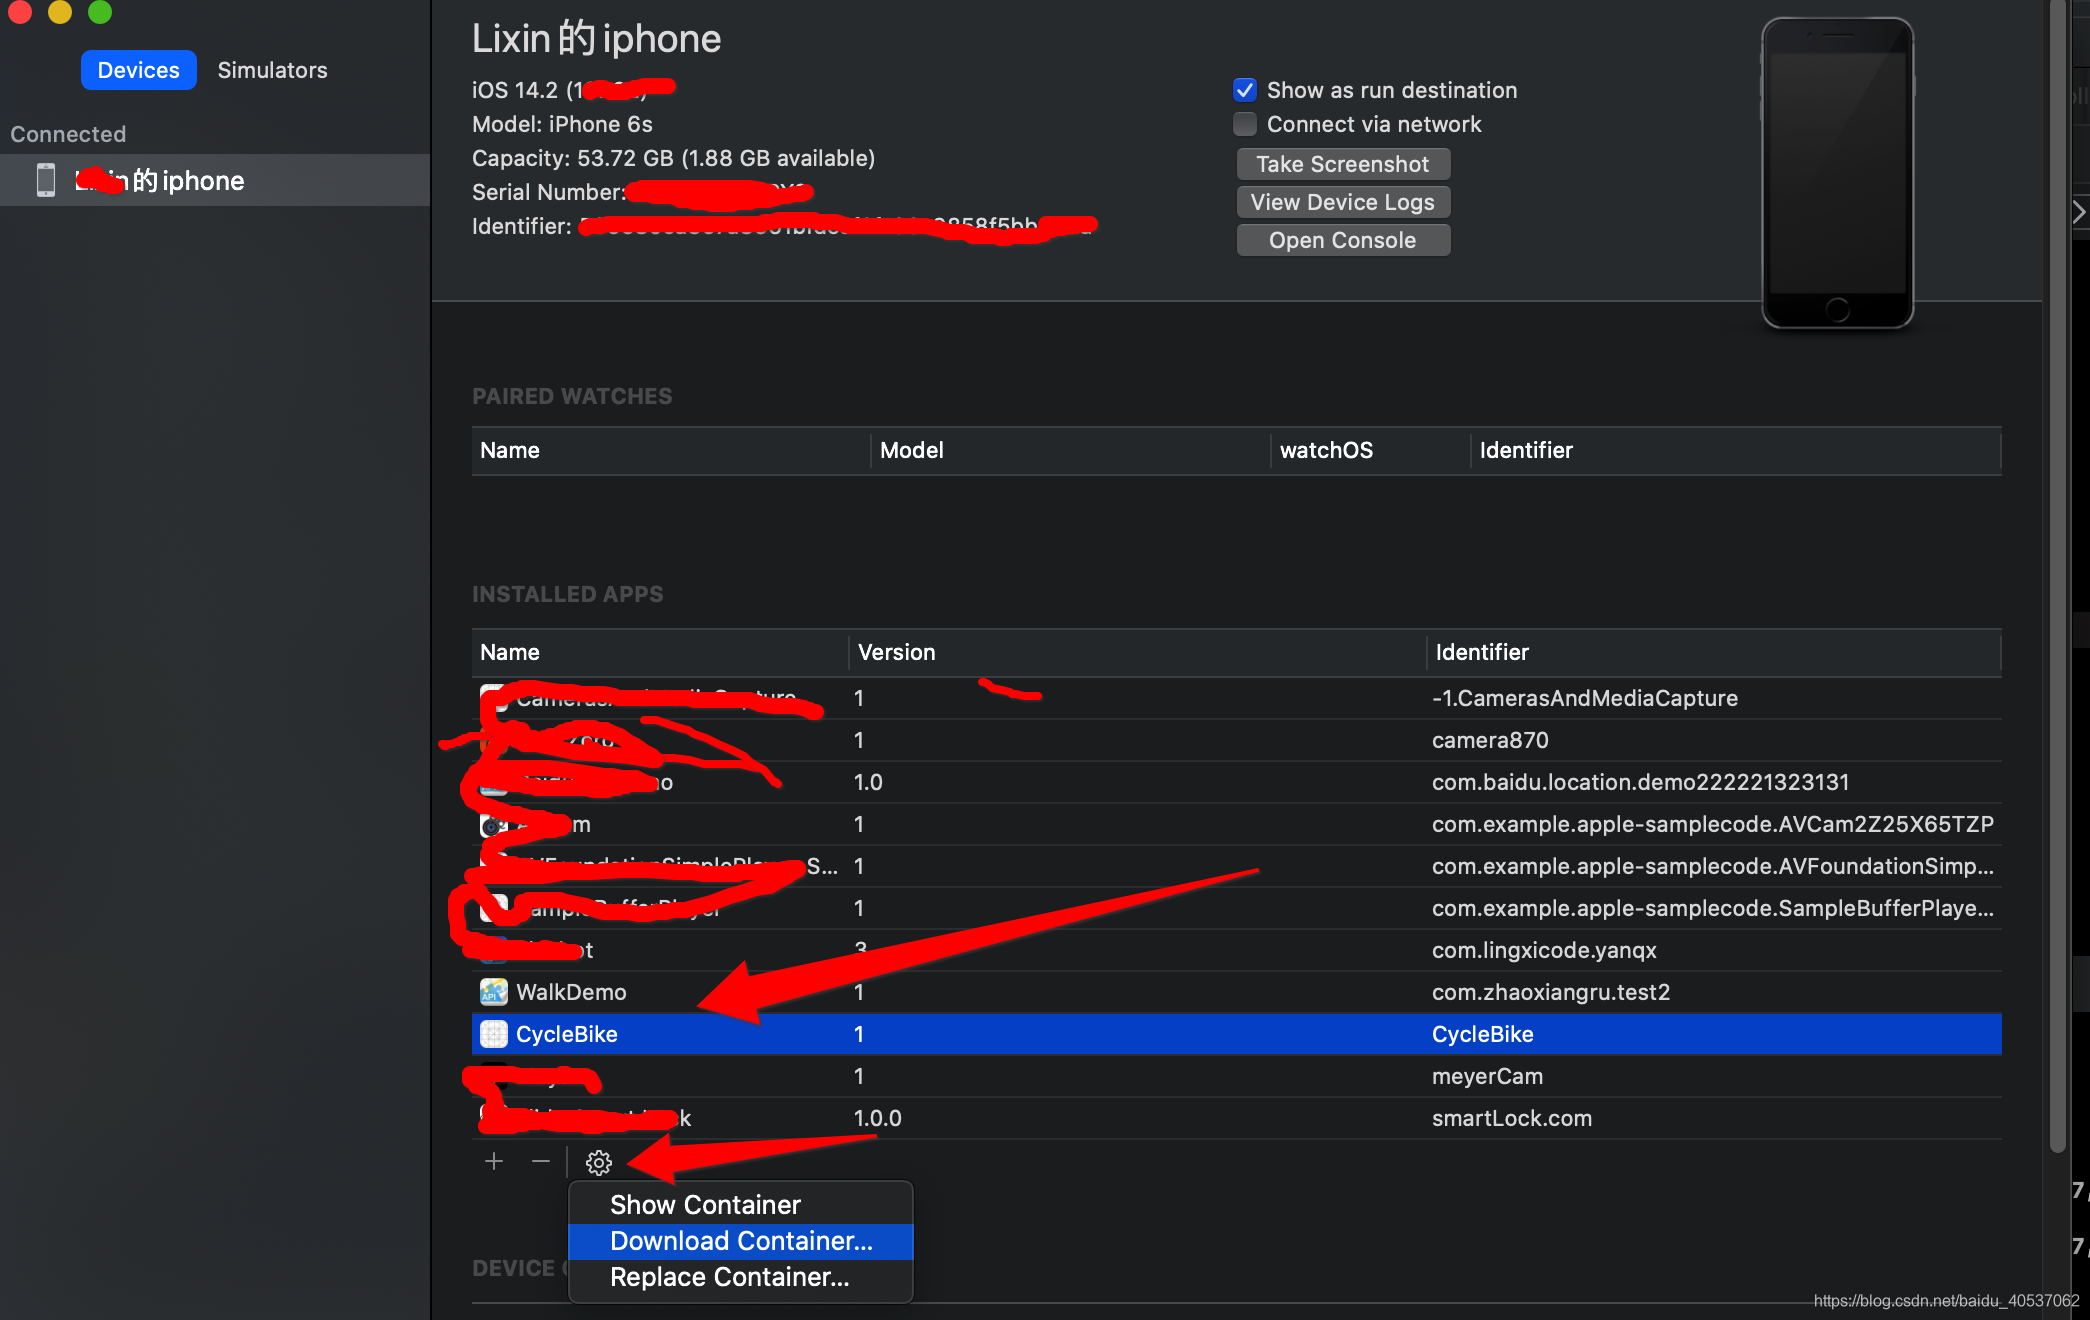
Task: Select the com.zhaoxiangru.test2 identifier
Action: [1551, 992]
